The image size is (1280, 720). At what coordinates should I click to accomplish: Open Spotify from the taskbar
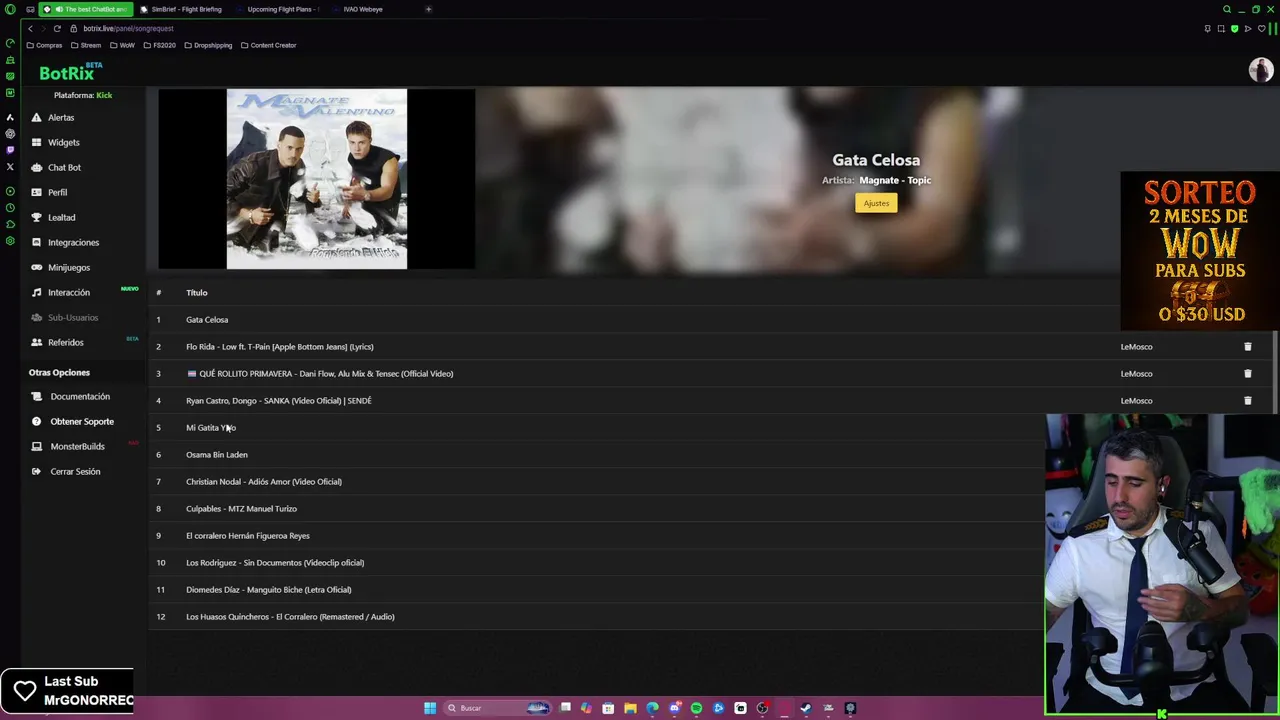pos(696,708)
